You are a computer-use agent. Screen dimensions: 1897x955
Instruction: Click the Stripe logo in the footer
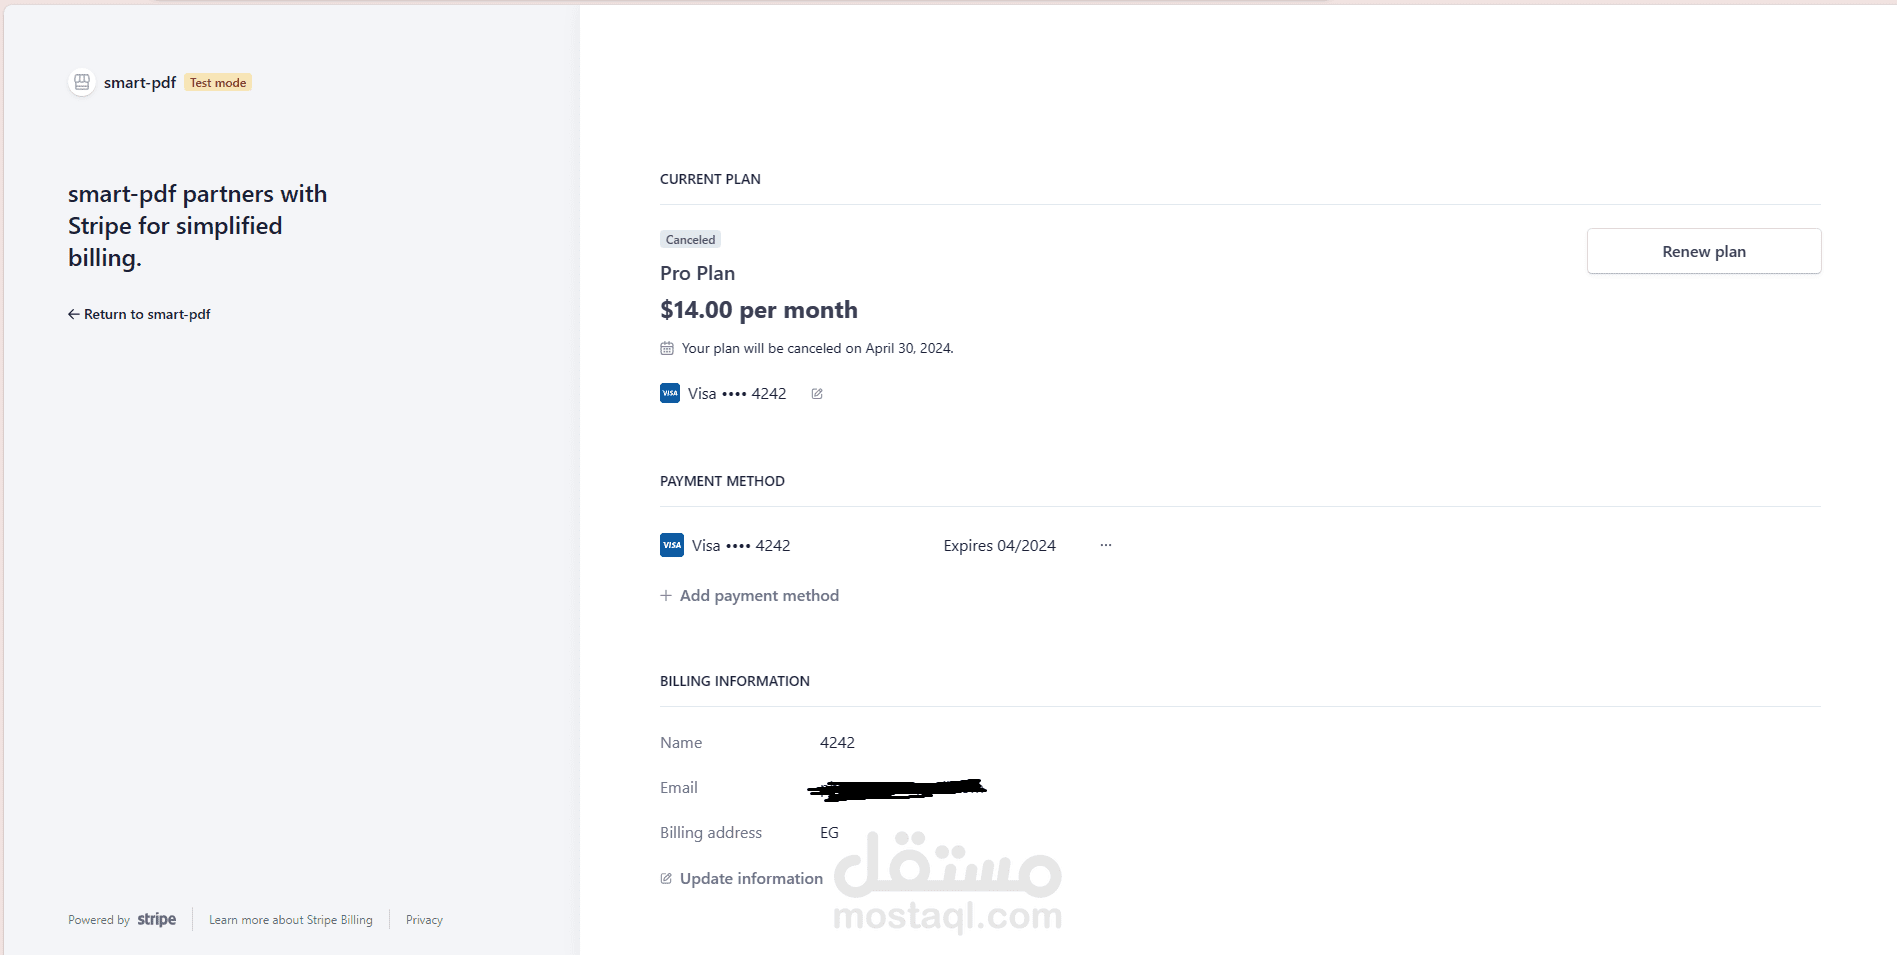coord(157,920)
